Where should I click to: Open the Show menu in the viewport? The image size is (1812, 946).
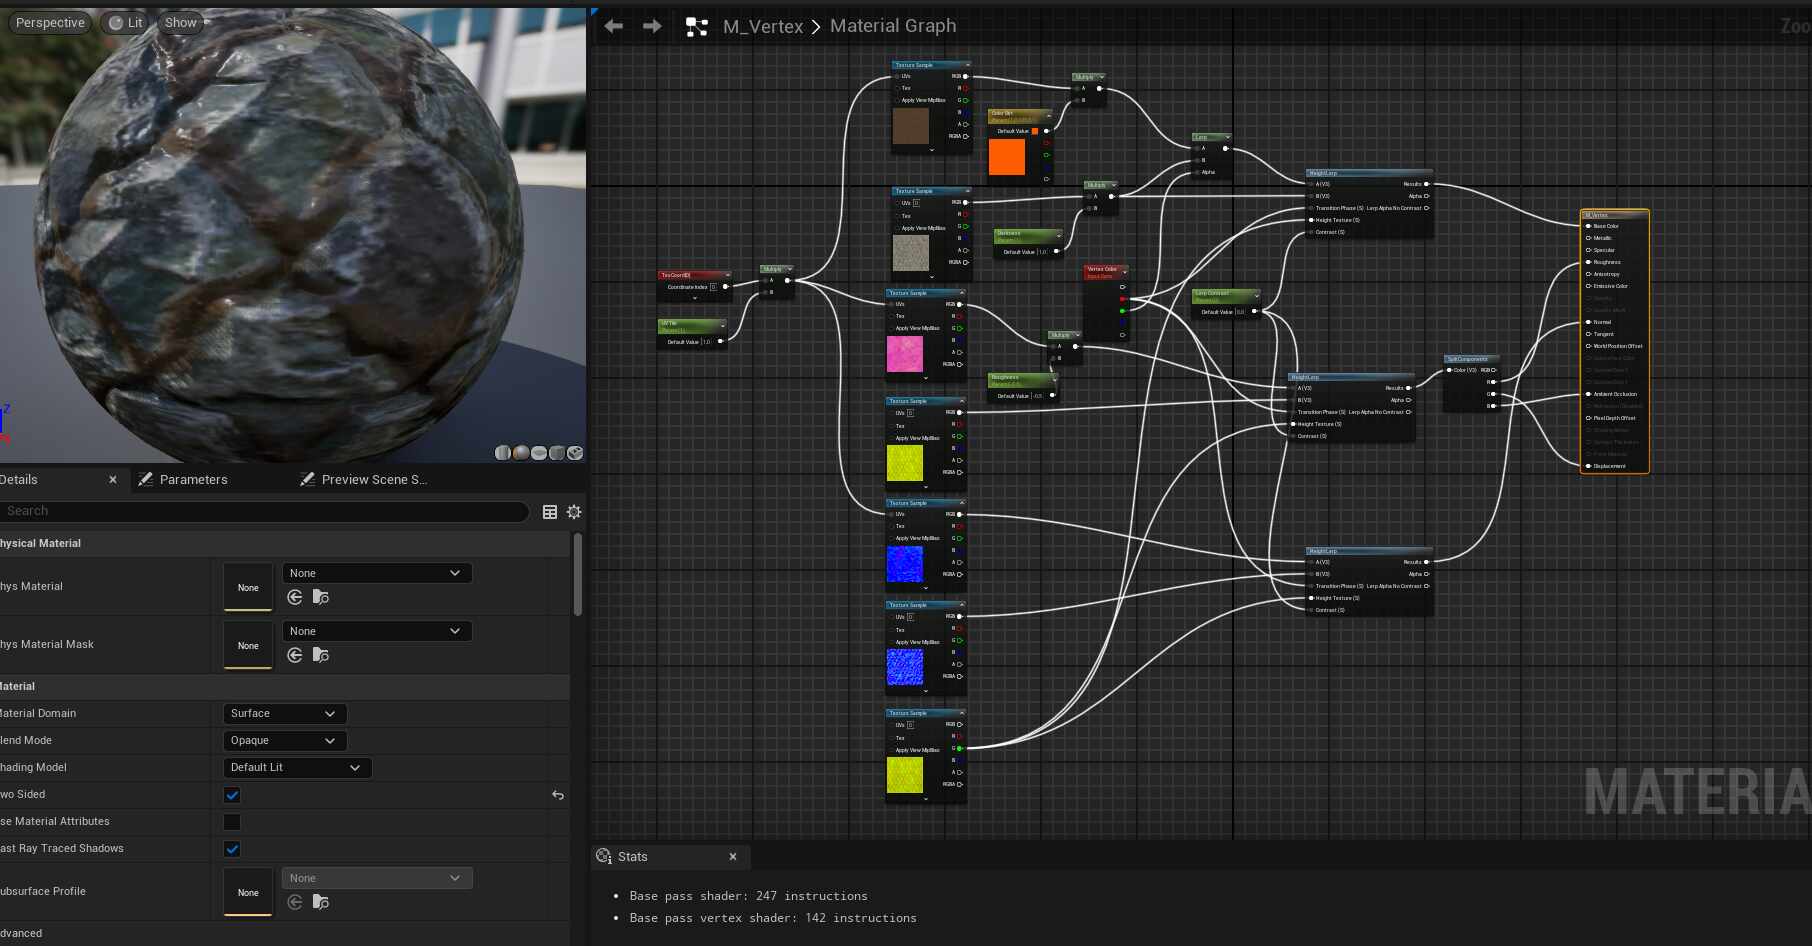[180, 22]
